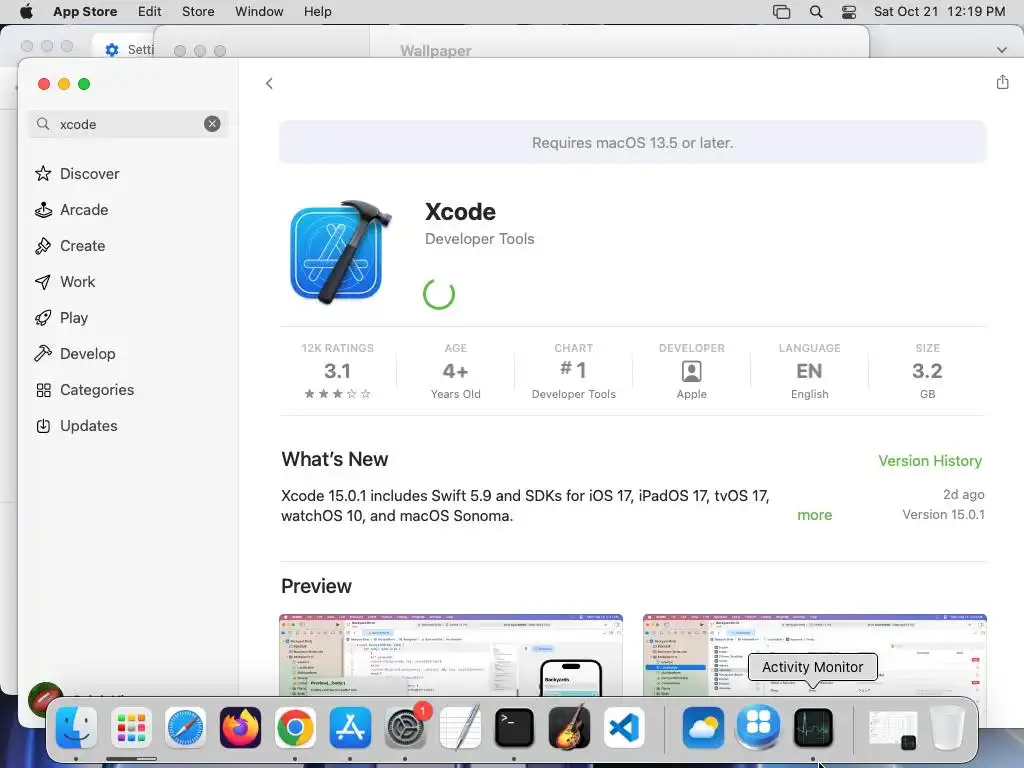Click the Requires macOS 13.5 banner
Image resolution: width=1024 pixels, height=768 pixels.
click(x=633, y=142)
